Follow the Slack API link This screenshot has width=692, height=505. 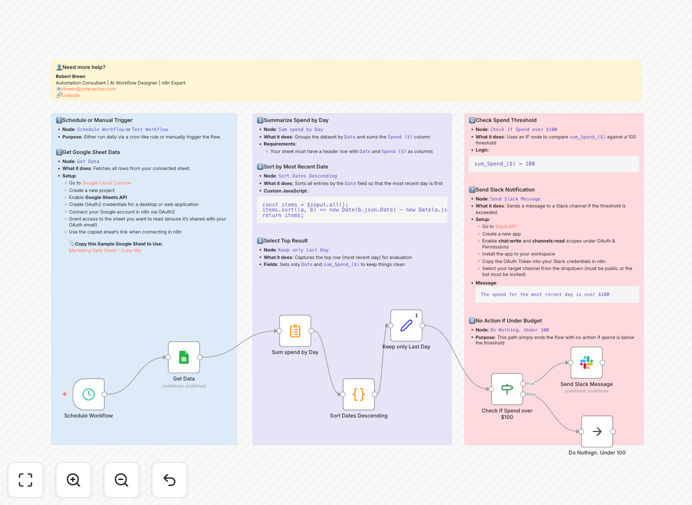[x=506, y=226]
